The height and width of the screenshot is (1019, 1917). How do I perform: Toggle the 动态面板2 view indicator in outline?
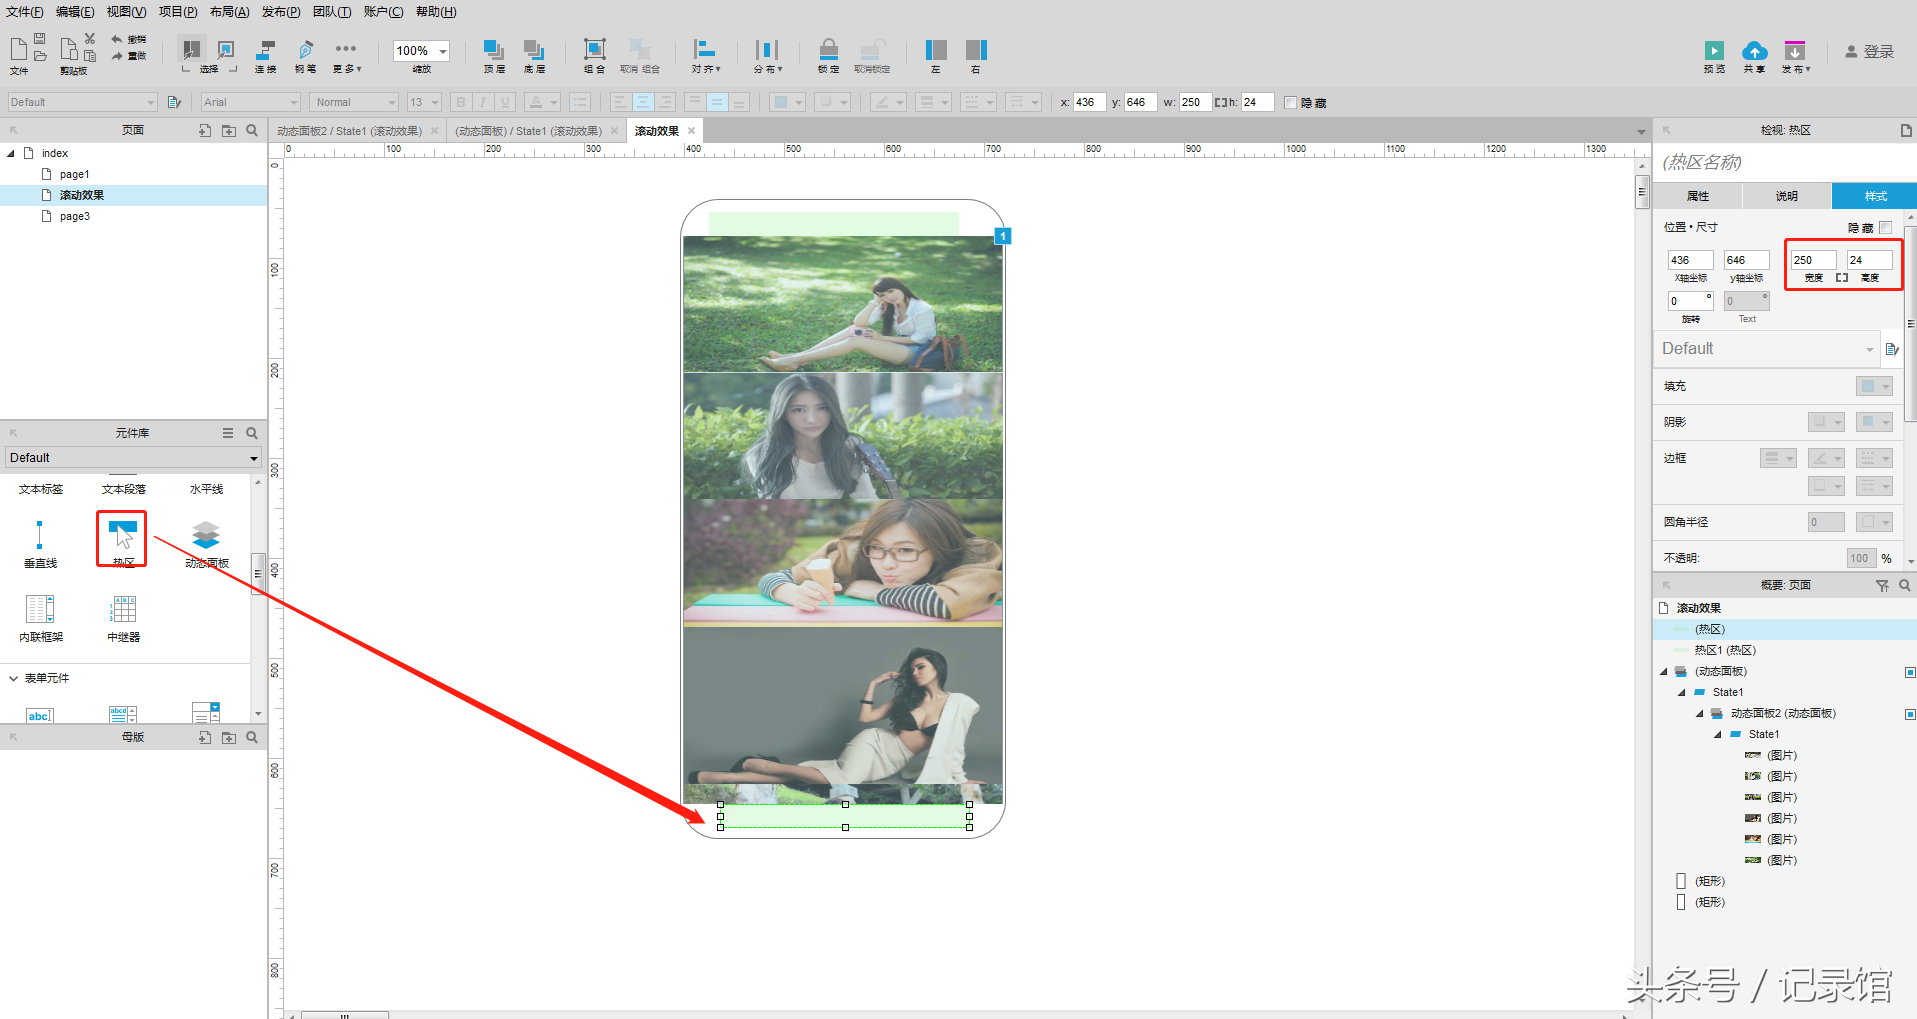pyautogui.click(x=1910, y=714)
